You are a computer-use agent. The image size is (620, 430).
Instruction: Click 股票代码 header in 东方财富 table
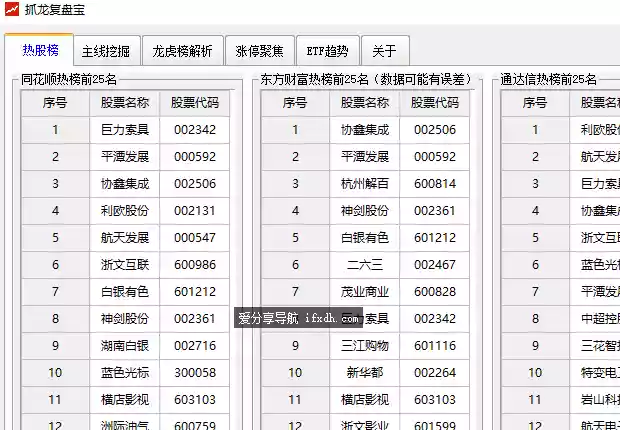coord(435,103)
